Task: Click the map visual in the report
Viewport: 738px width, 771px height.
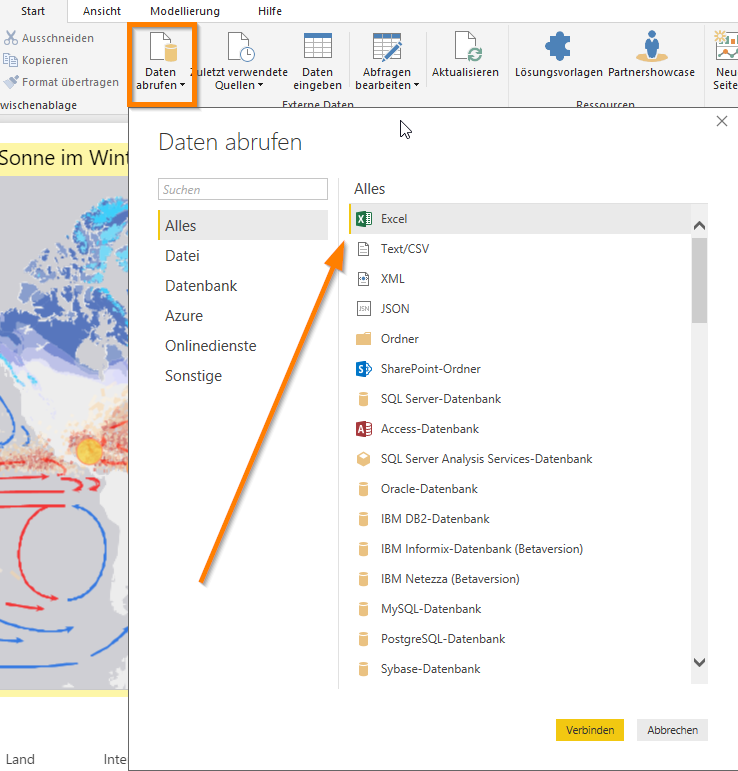Action: pos(64,433)
